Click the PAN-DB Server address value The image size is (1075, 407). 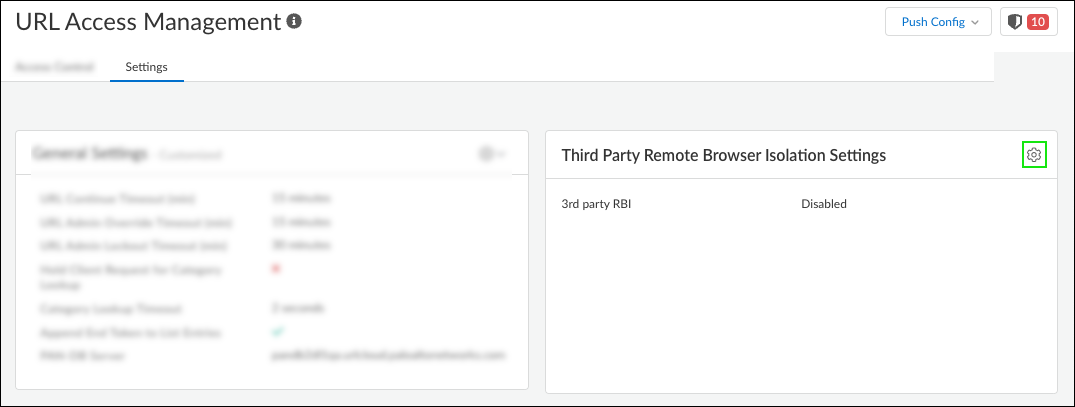388,354
